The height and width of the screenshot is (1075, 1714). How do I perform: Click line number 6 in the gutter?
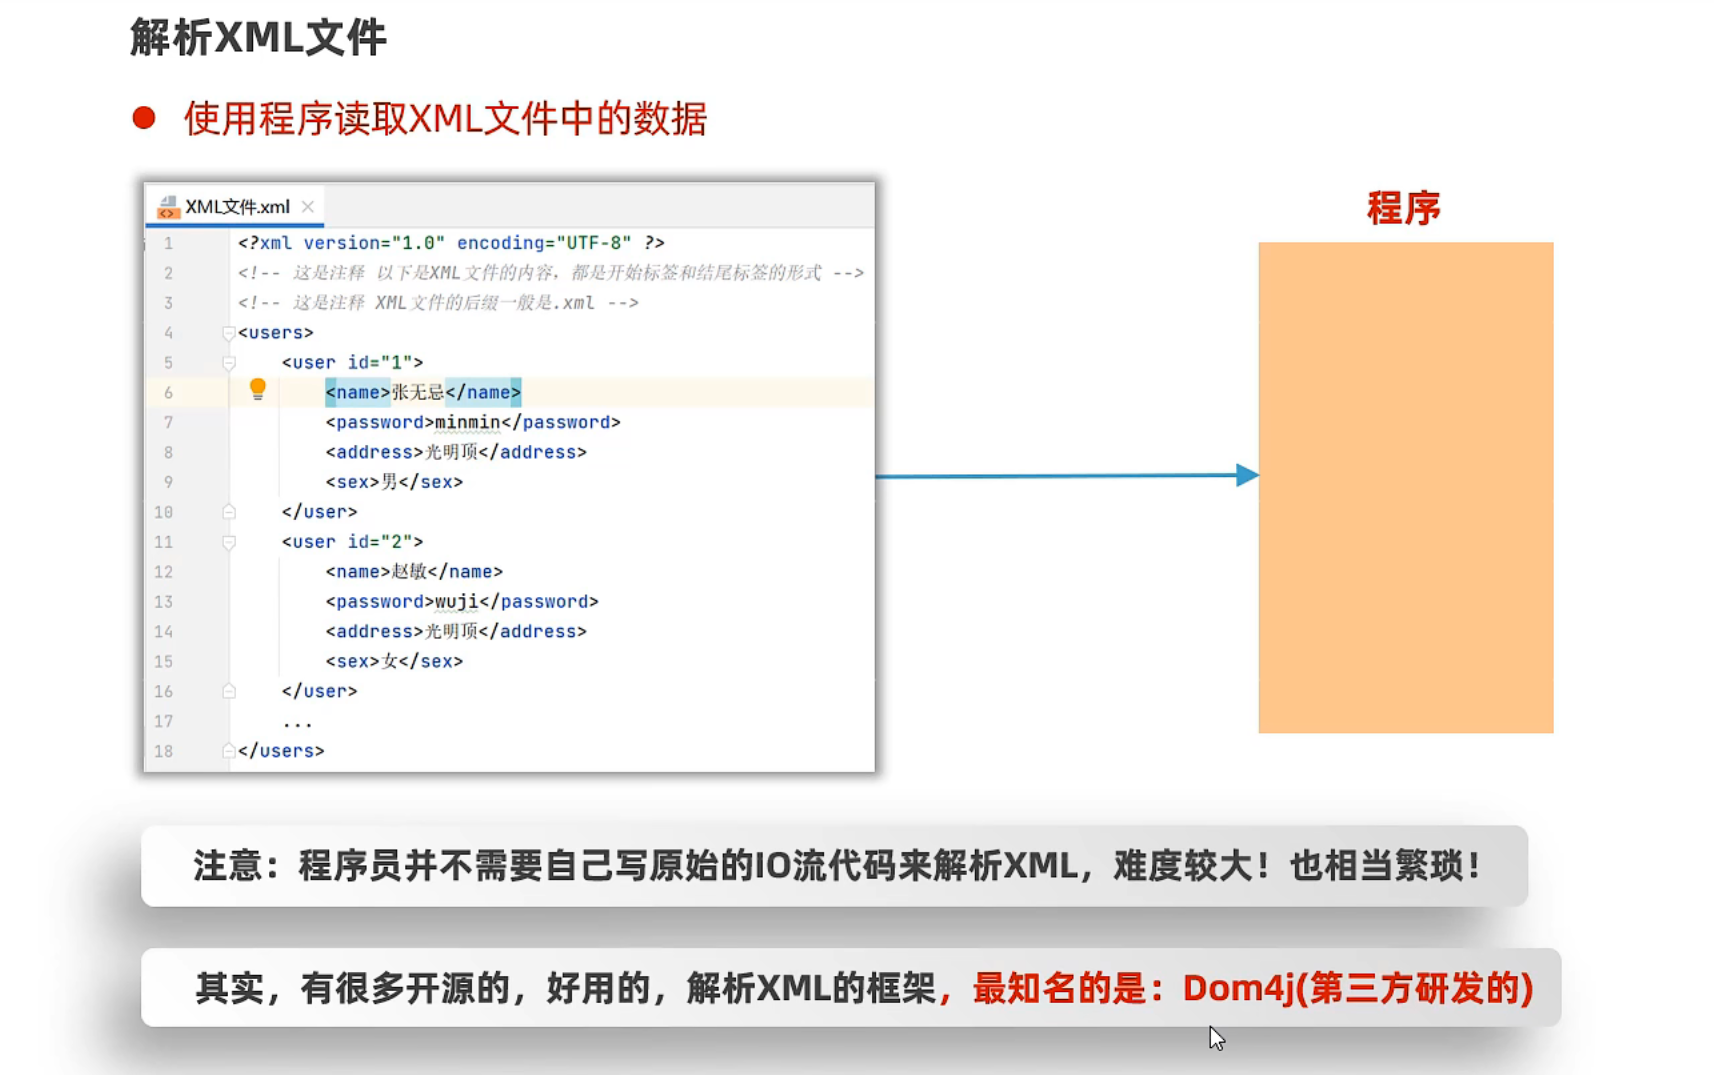[x=168, y=393]
